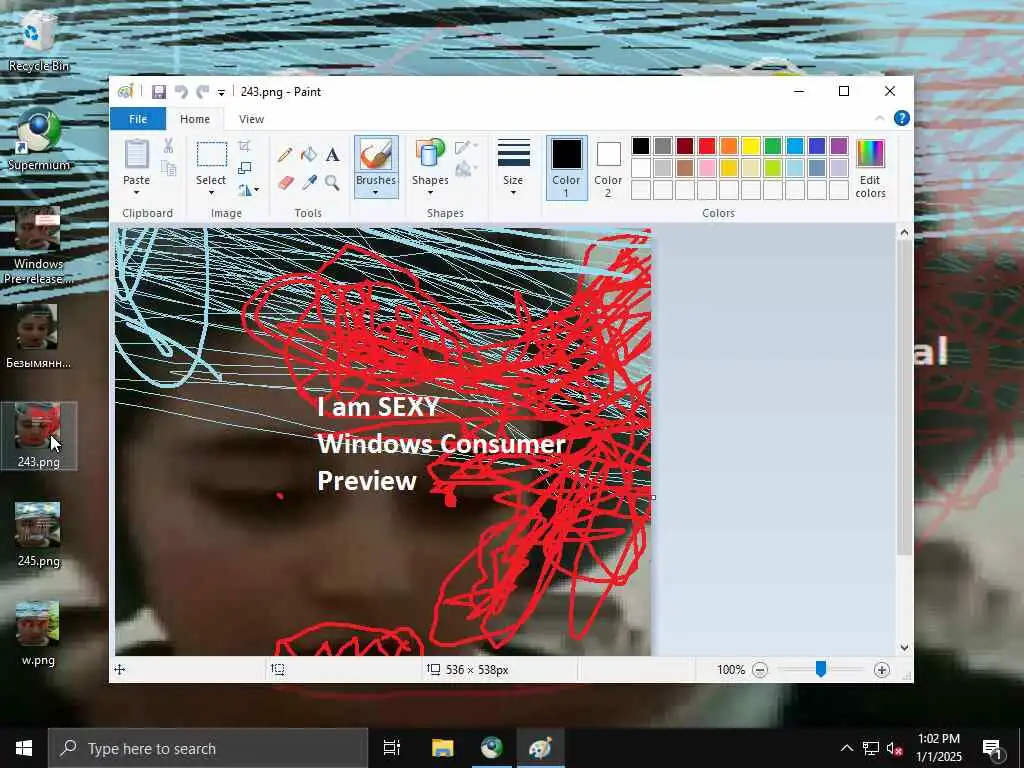
Task: Select the Color picker eyedropper tool
Action: (309, 182)
